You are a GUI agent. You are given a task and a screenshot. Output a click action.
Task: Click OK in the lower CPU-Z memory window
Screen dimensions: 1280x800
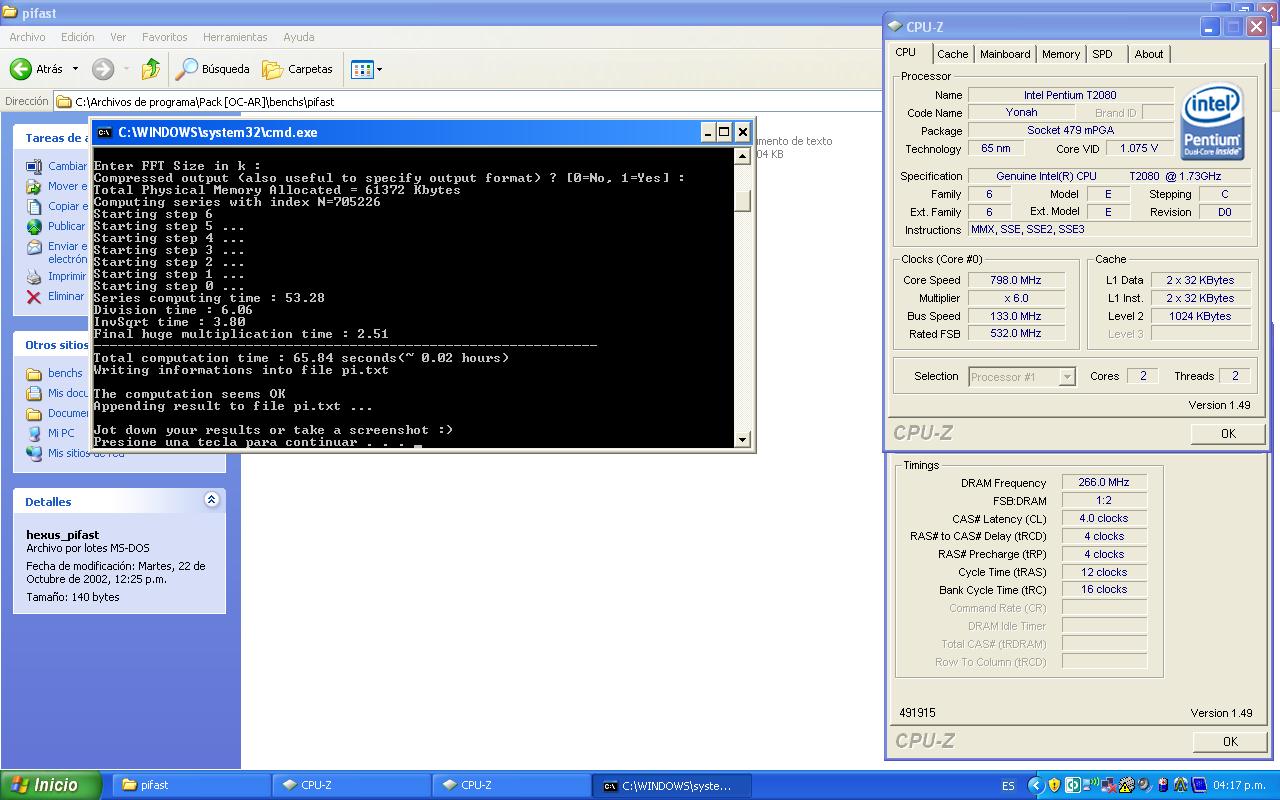click(1229, 741)
